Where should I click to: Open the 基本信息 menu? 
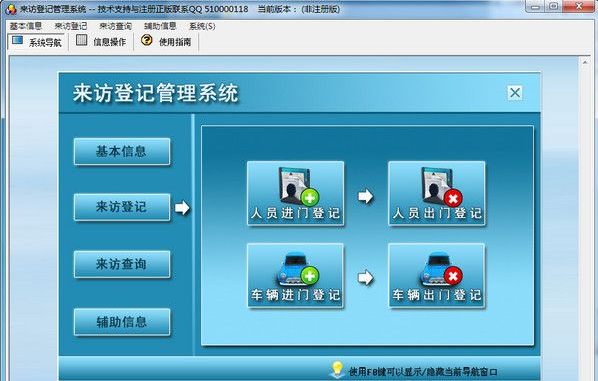coord(26,26)
